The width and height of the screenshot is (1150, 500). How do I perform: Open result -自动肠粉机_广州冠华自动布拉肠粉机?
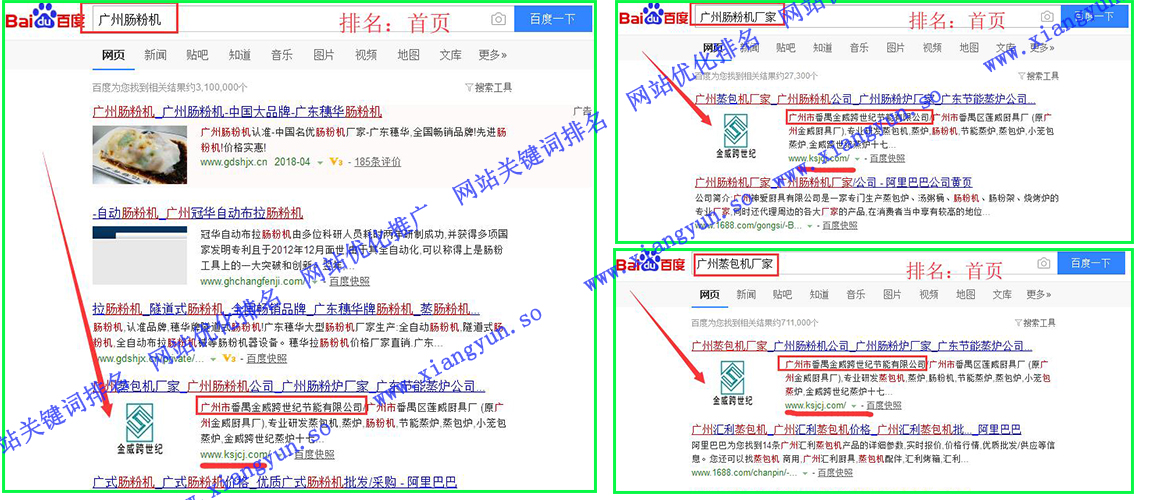[197, 213]
